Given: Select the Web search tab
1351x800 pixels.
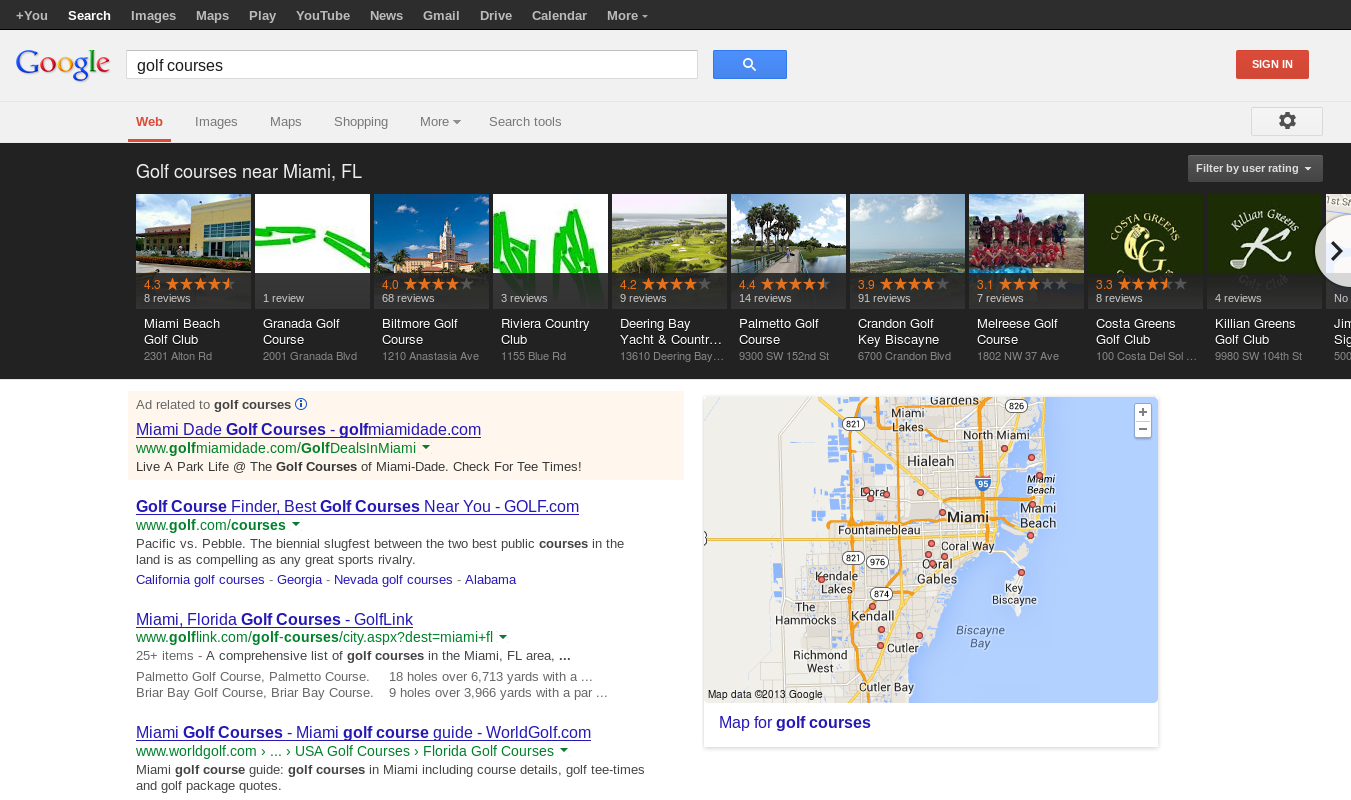Looking at the screenshot, I should pos(150,122).
